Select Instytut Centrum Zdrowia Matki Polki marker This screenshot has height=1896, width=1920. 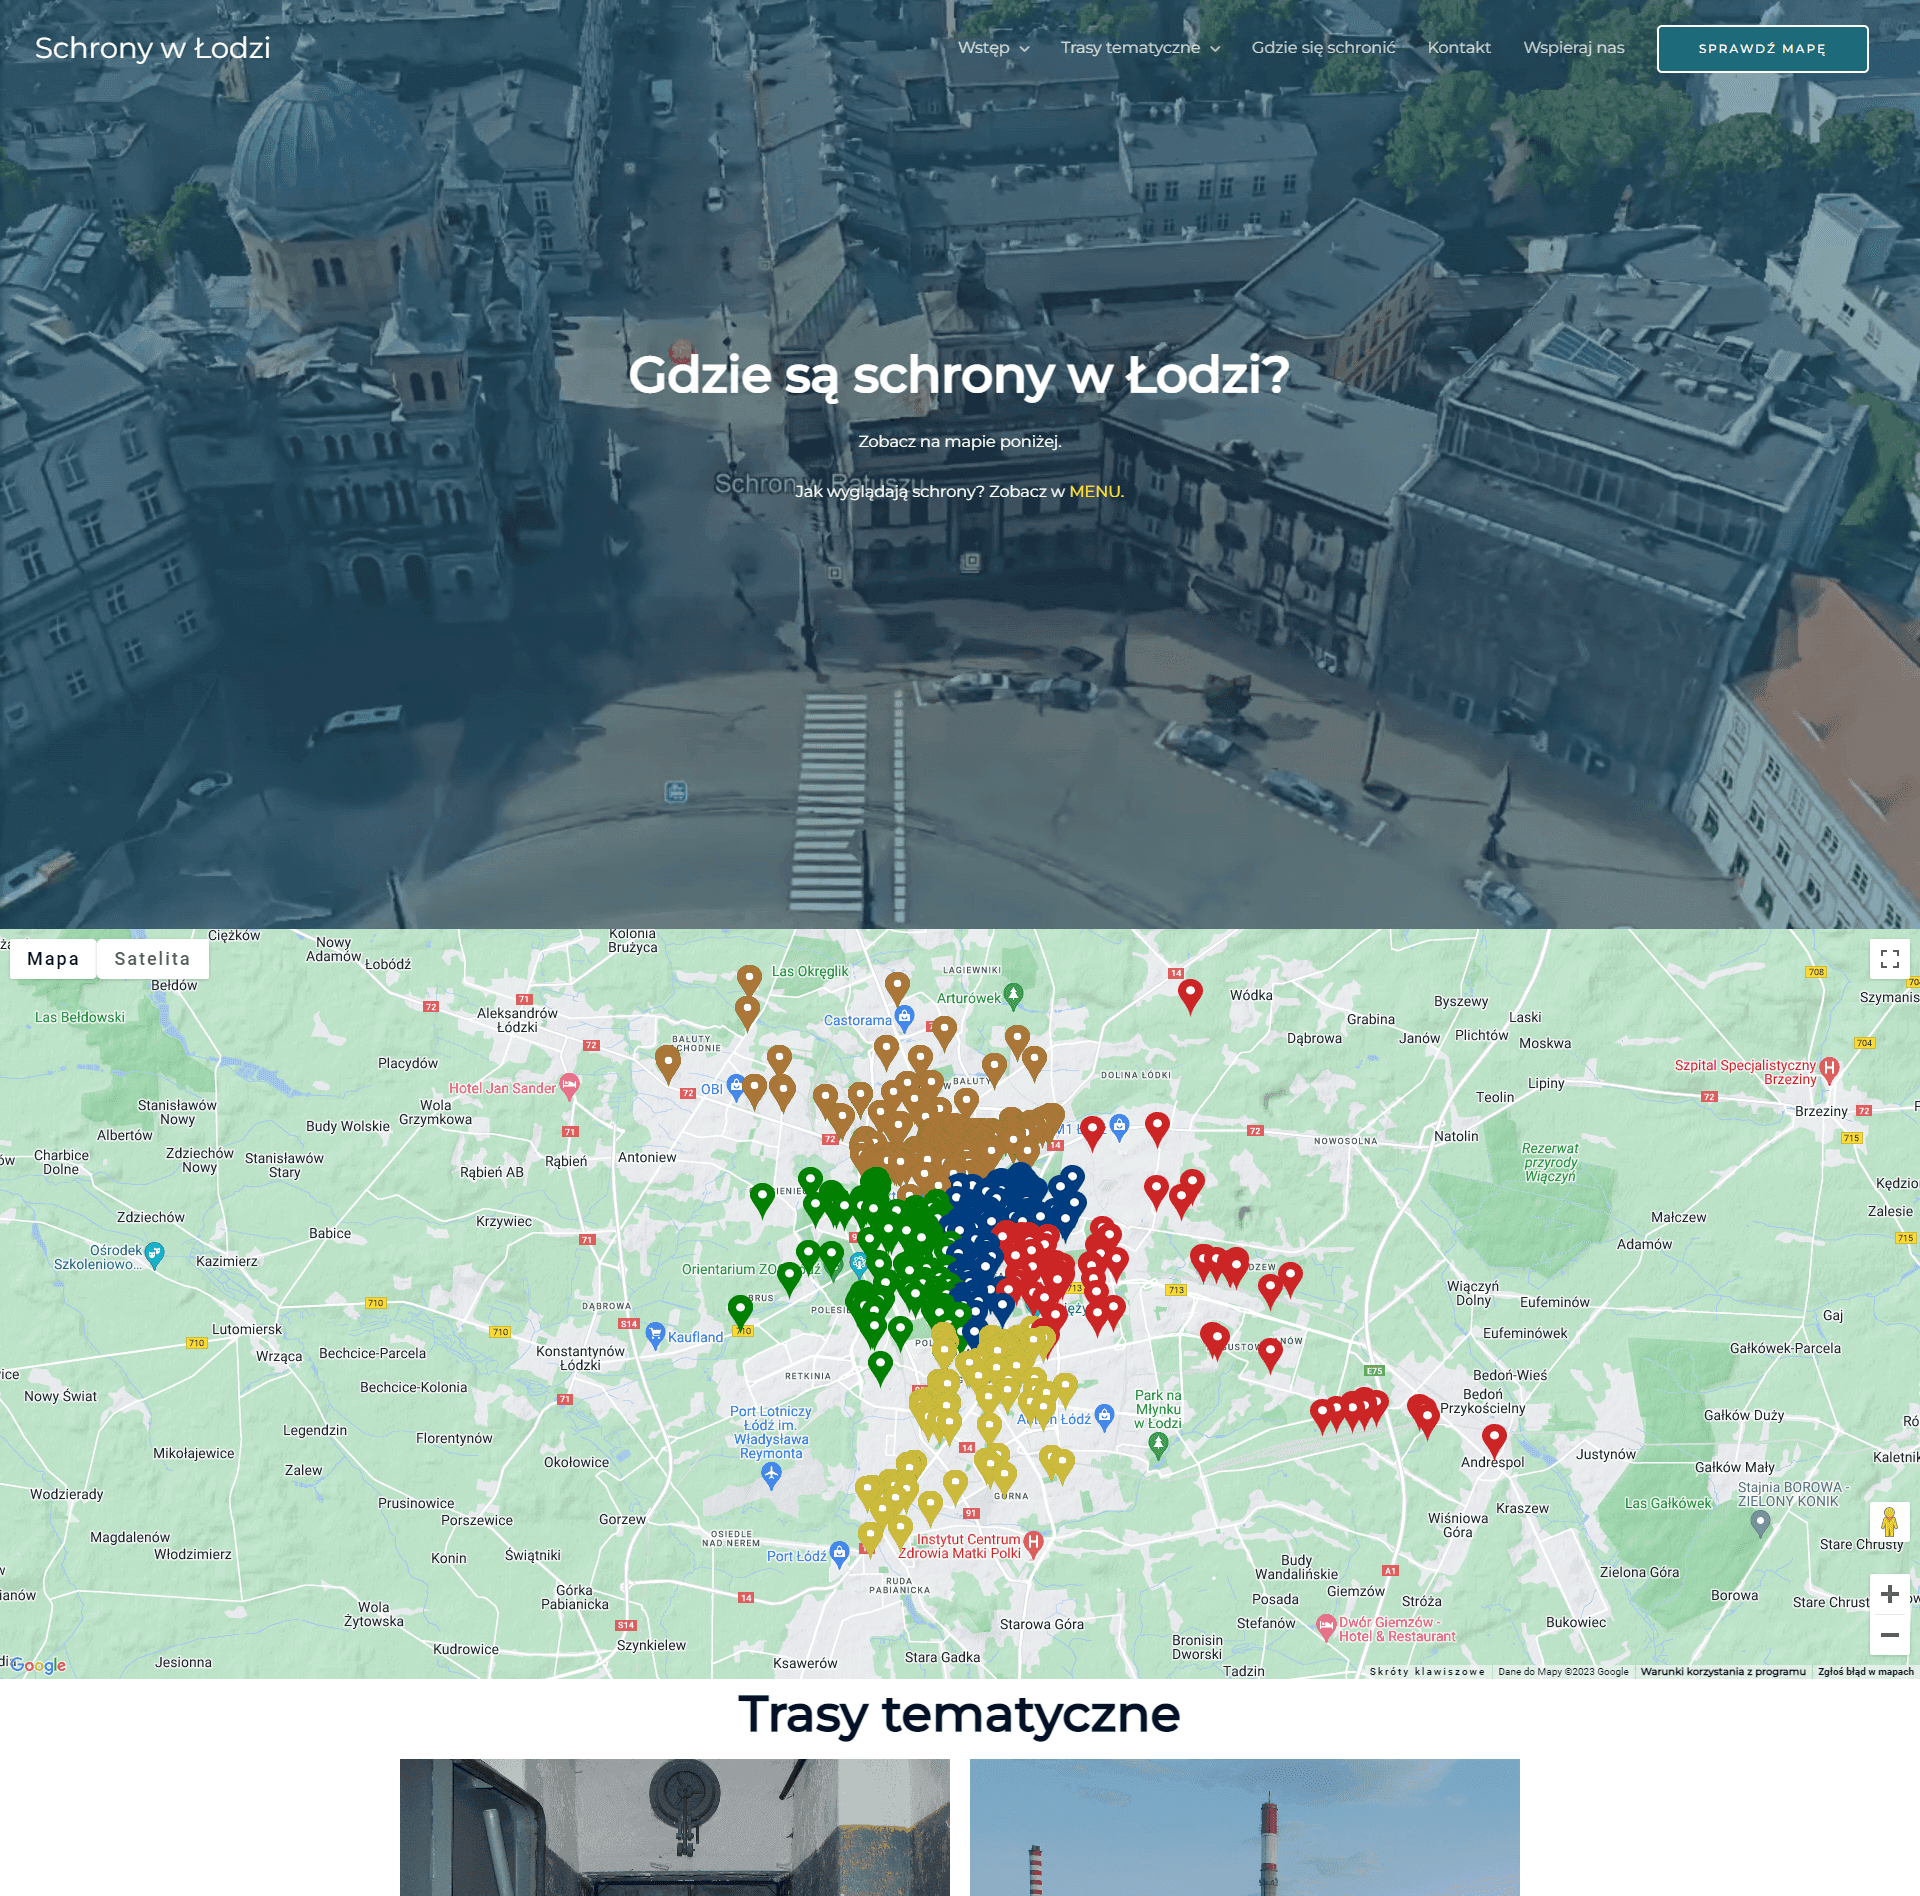coord(1033,1542)
